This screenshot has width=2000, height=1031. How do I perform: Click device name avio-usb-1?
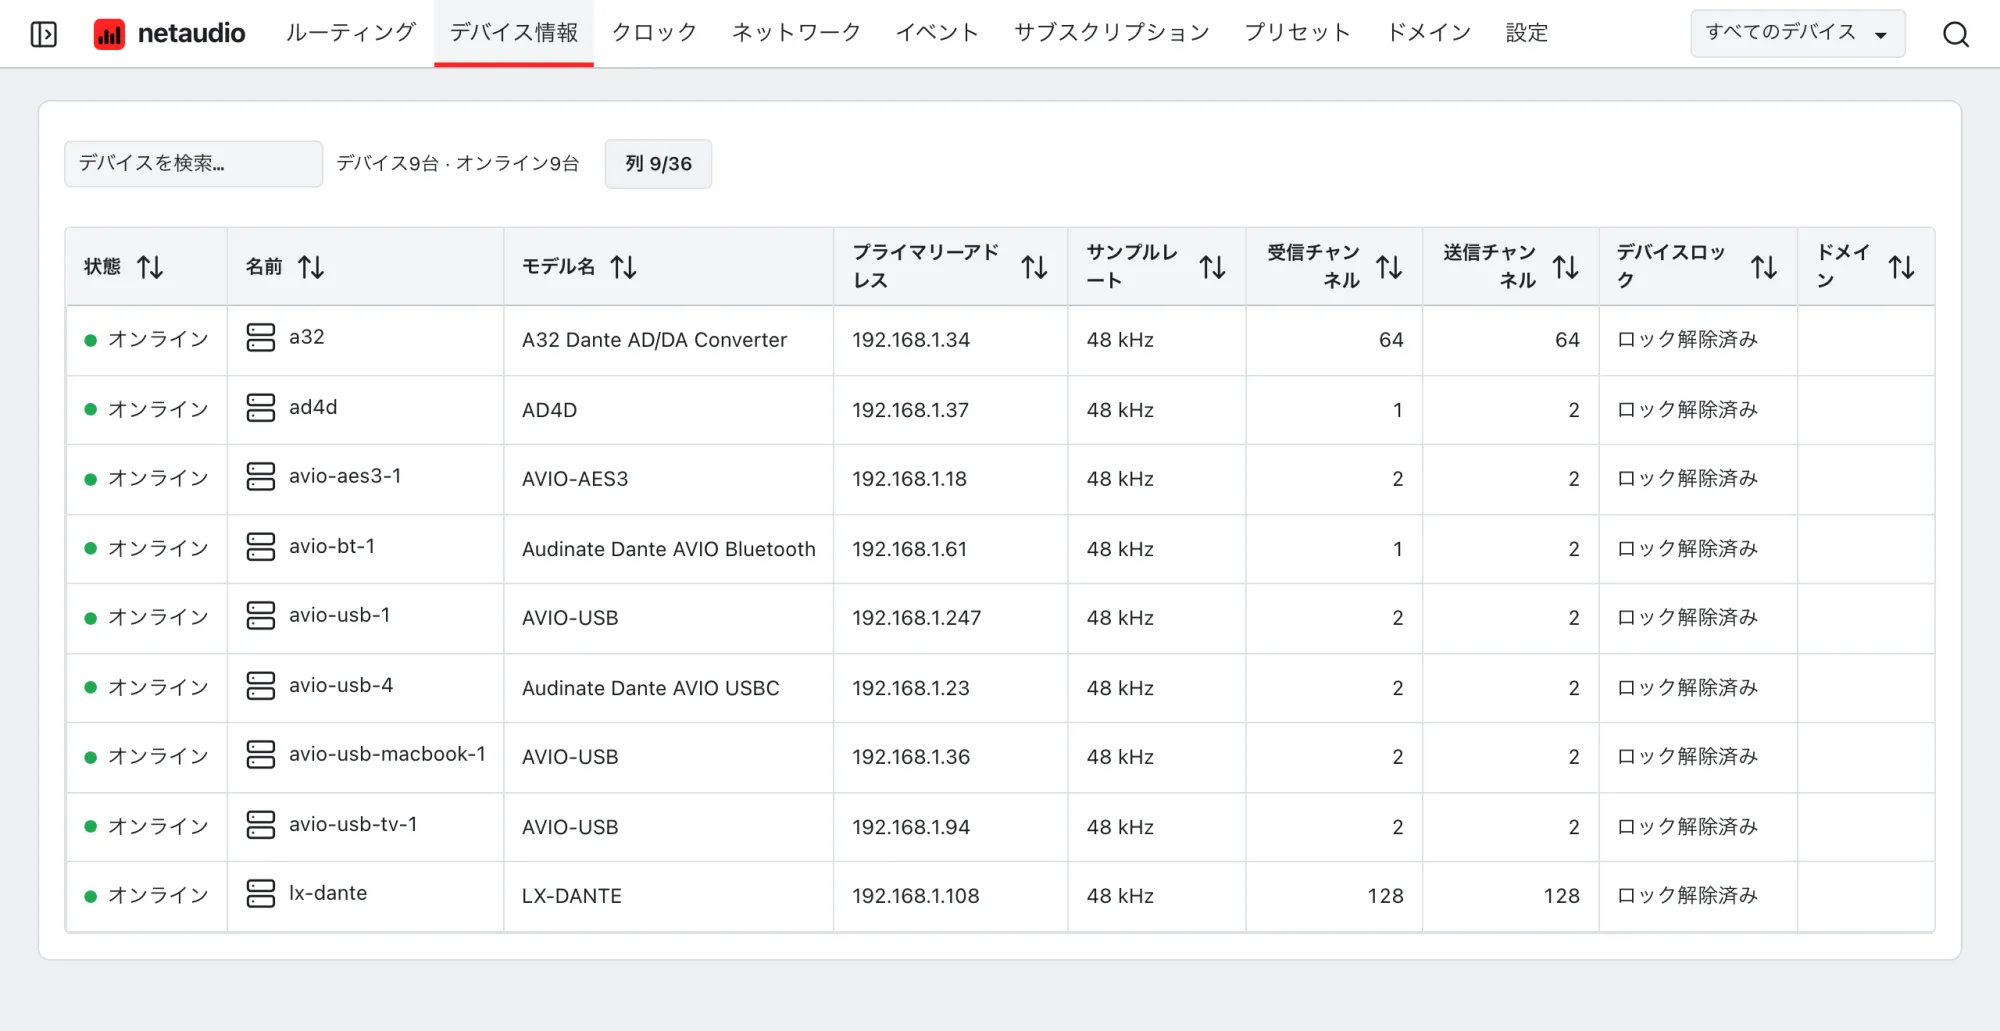click(340, 615)
